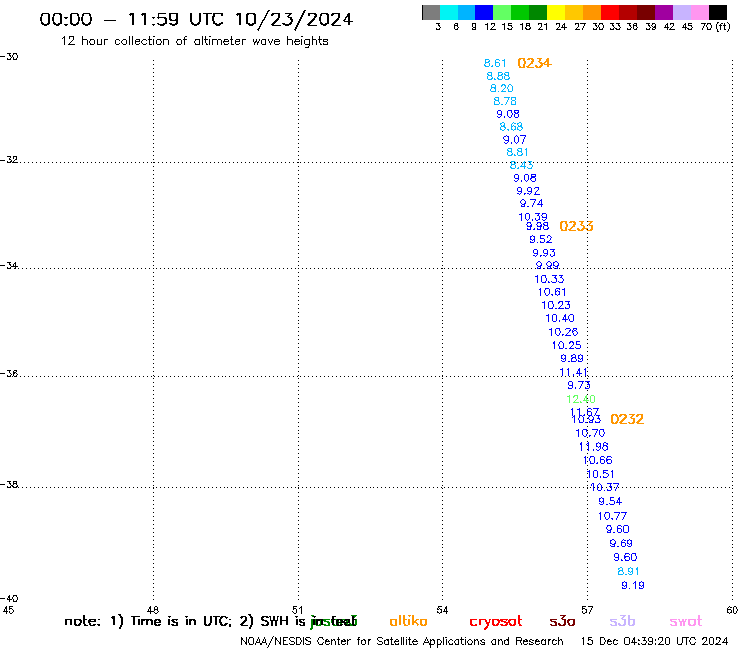Select the wave height value 9.93

click(x=544, y=253)
